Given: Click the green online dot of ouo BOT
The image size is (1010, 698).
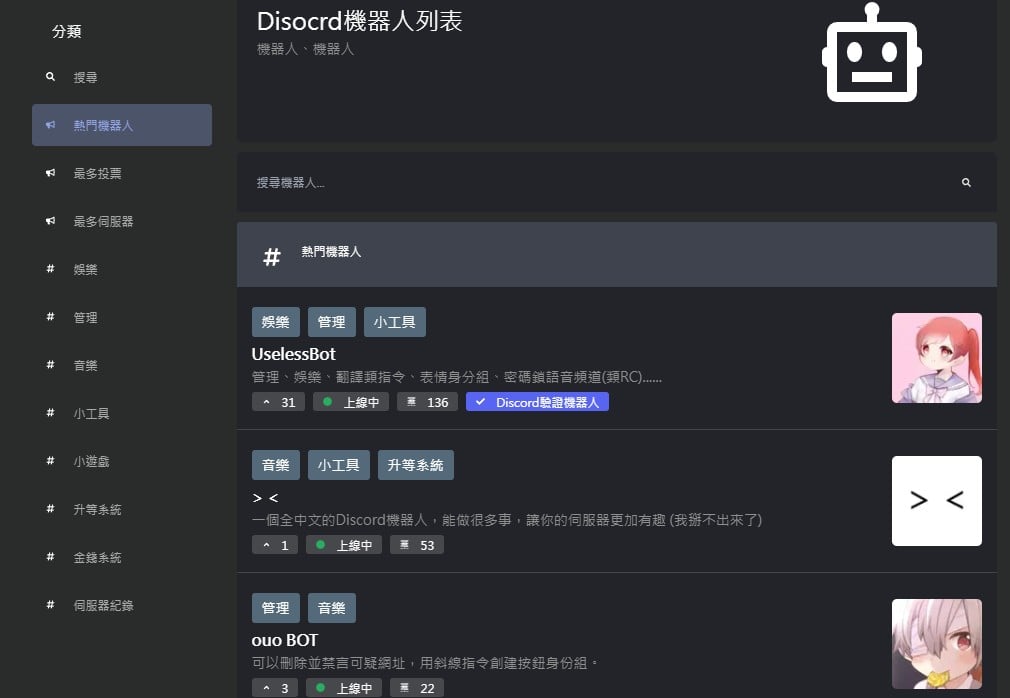Looking at the screenshot, I should click(x=320, y=687).
